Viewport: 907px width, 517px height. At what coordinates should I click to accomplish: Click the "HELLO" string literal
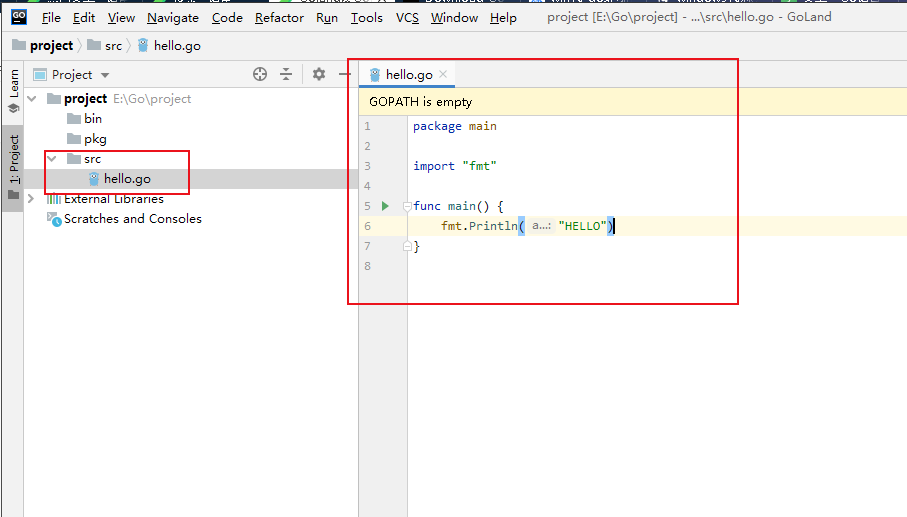582,226
